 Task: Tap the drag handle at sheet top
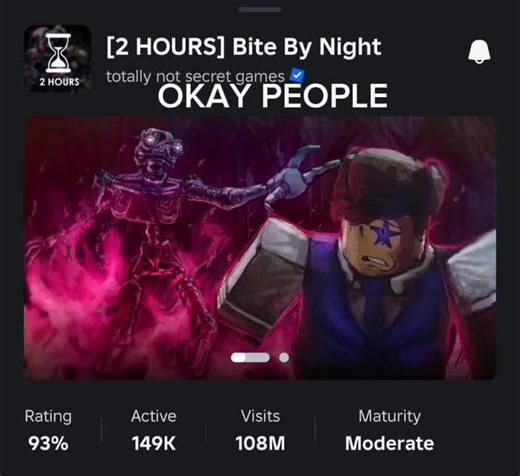click(260, 10)
